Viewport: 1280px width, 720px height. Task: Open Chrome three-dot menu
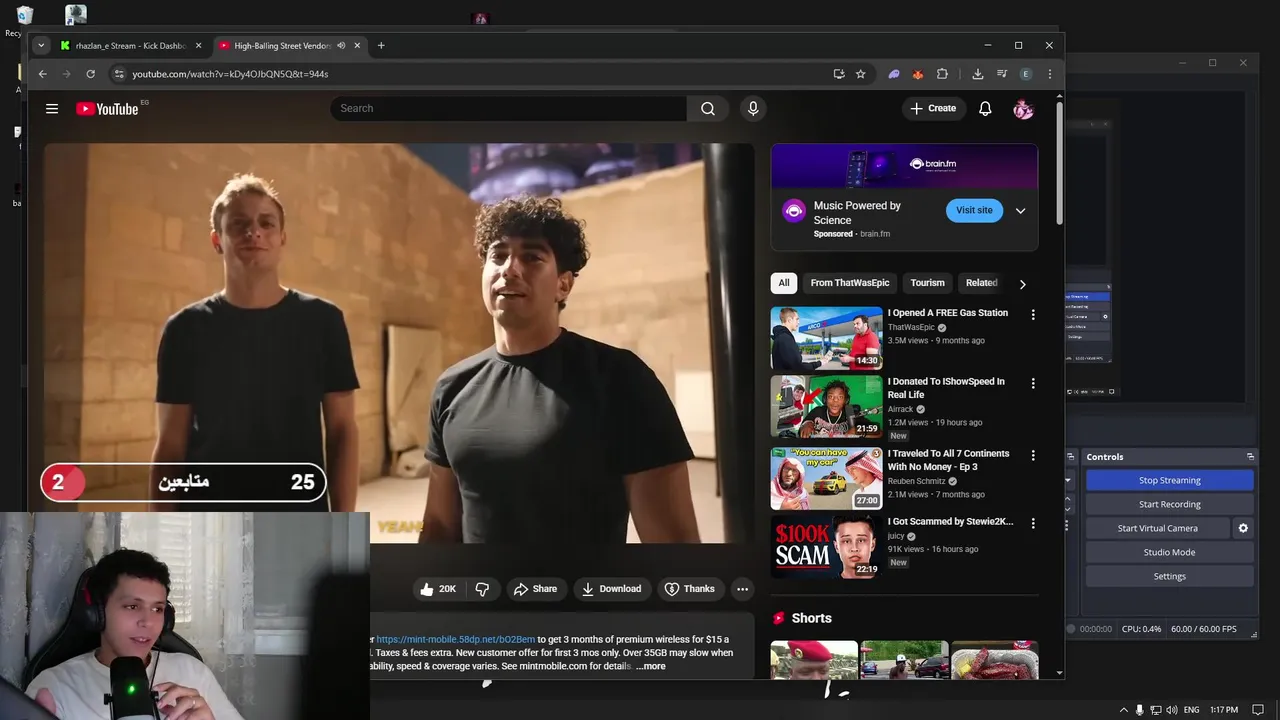point(1049,74)
